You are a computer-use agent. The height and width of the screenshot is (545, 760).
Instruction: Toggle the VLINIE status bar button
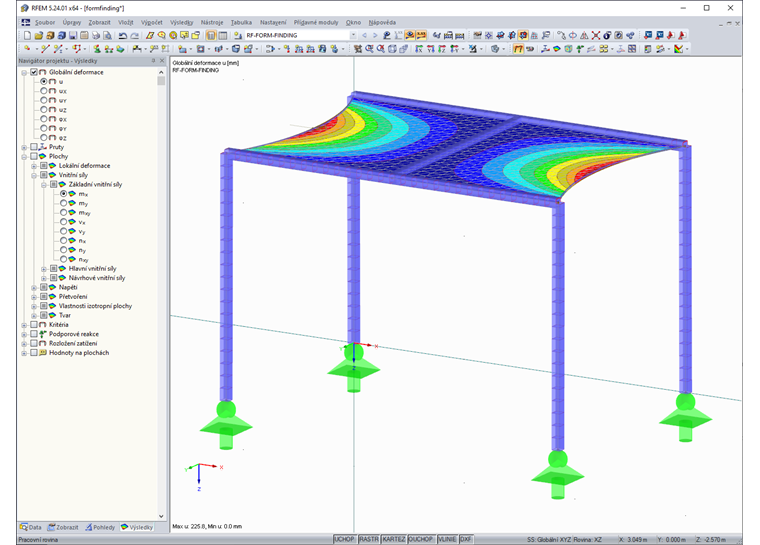[447, 539]
